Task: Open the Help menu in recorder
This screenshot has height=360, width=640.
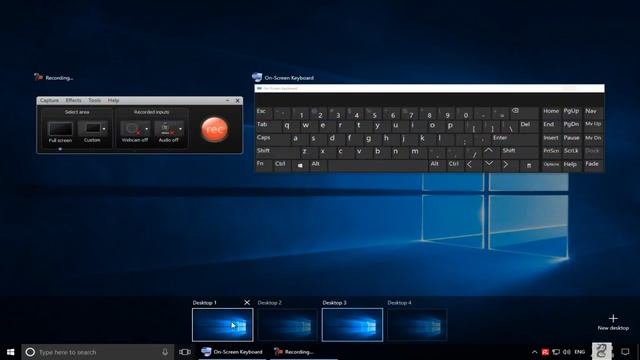Action: pyautogui.click(x=113, y=100)
